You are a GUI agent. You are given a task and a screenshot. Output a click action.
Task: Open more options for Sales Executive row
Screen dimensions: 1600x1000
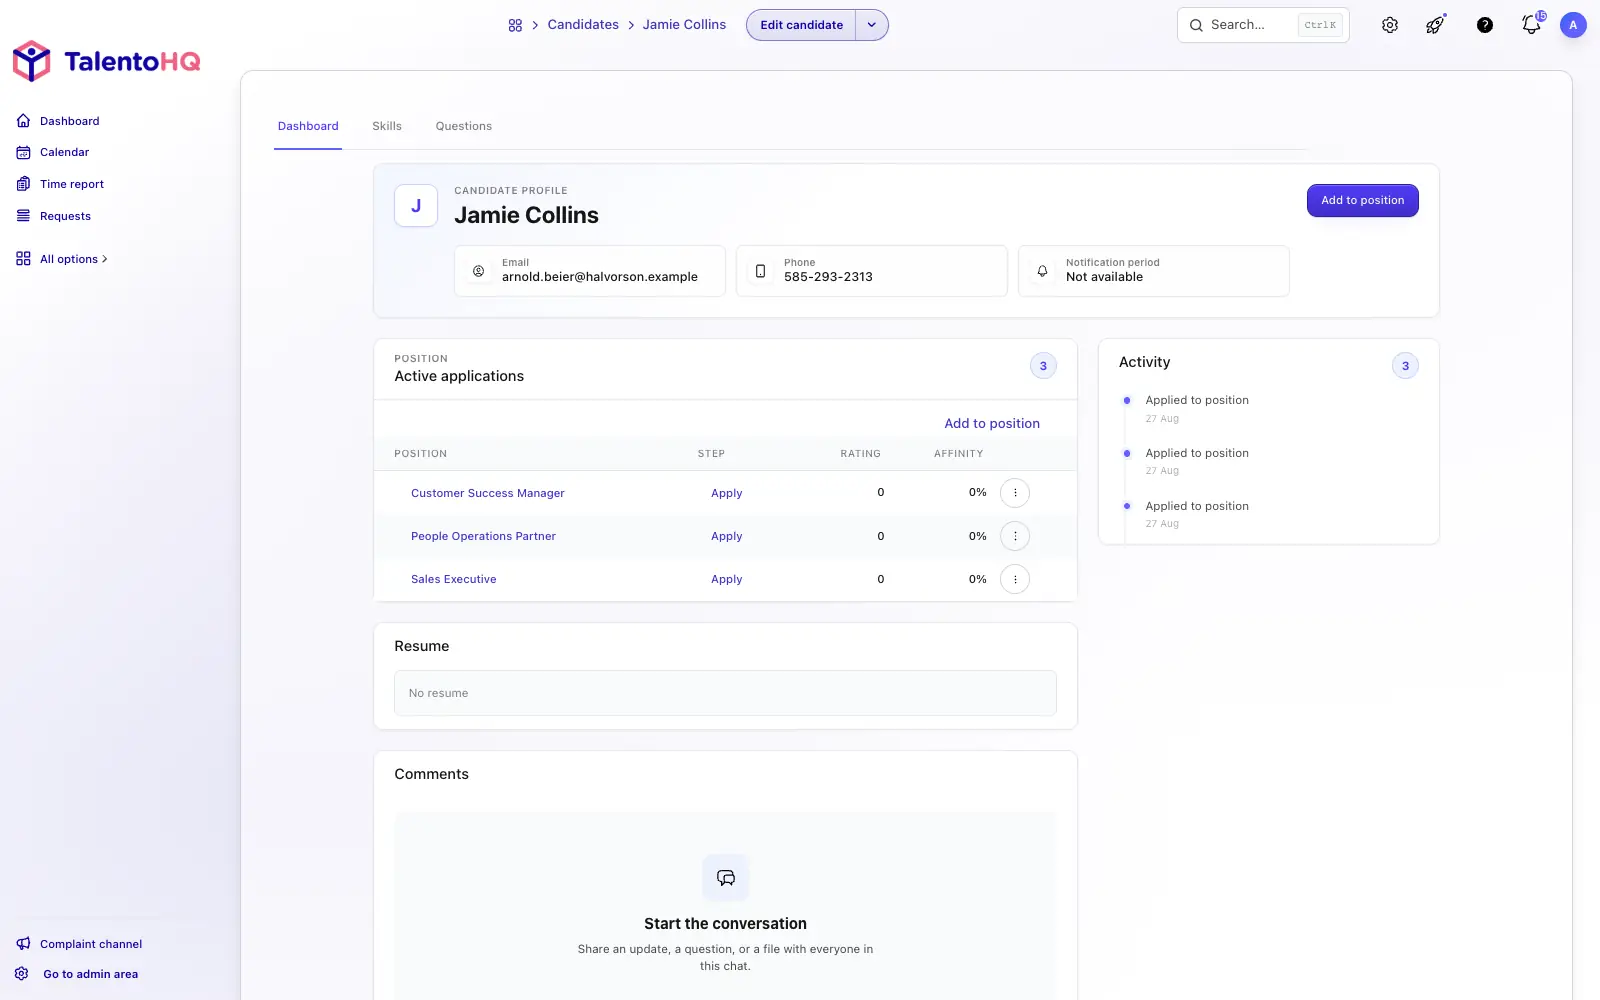tap(1015, 579)
